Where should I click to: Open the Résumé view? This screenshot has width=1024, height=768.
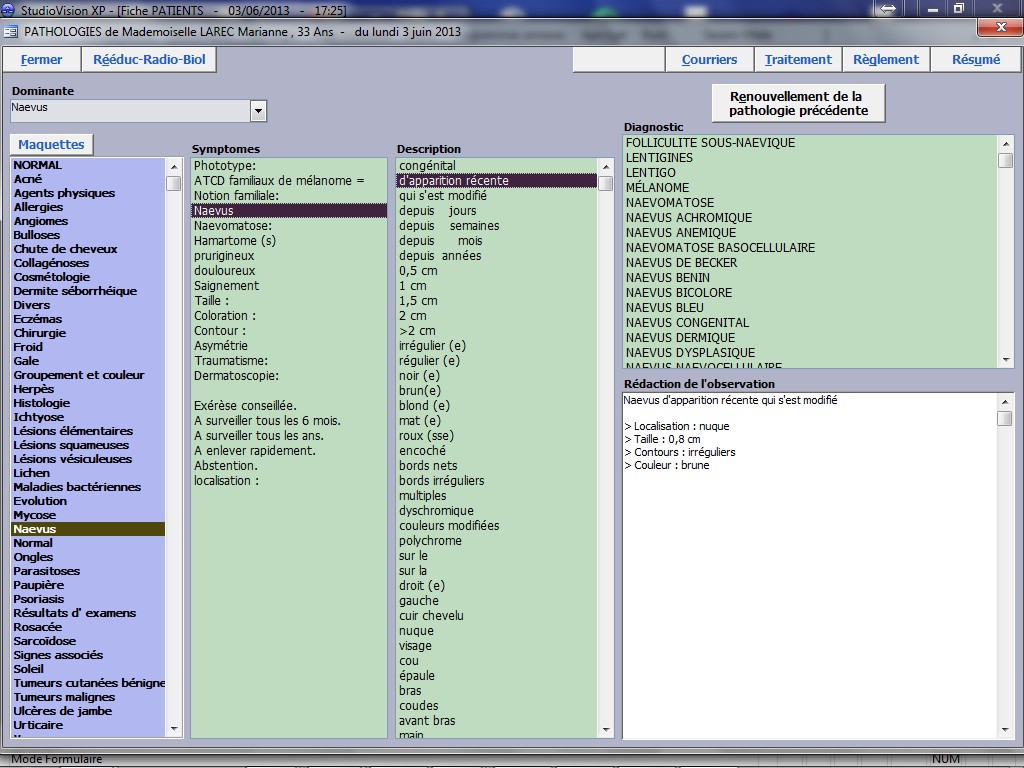click(x=975, y=60)
